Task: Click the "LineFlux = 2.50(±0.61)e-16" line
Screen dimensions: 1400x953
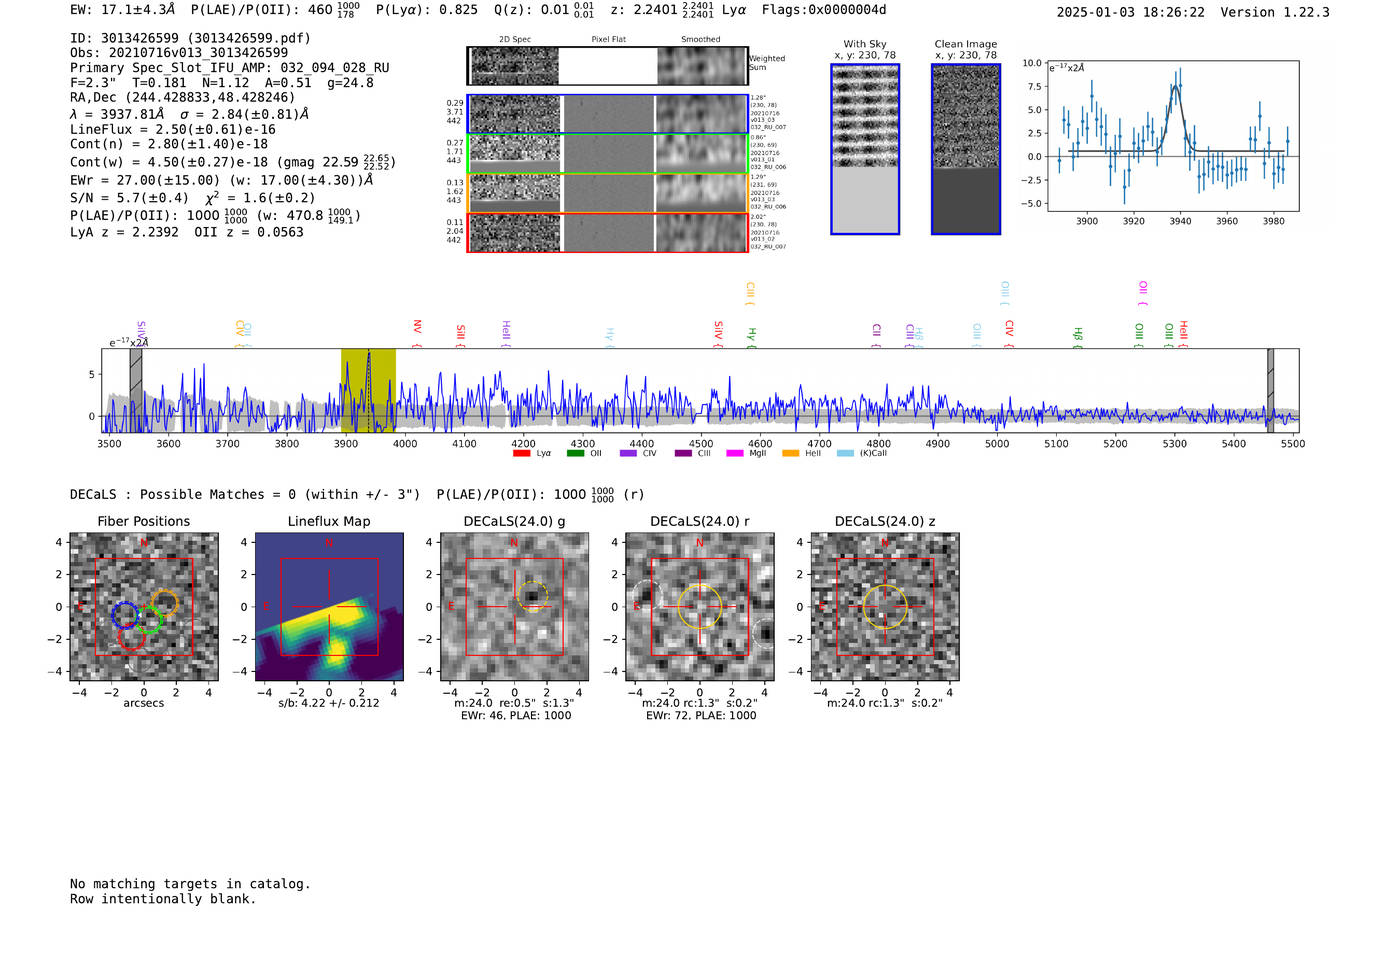Action: click(x=173, y=130)
